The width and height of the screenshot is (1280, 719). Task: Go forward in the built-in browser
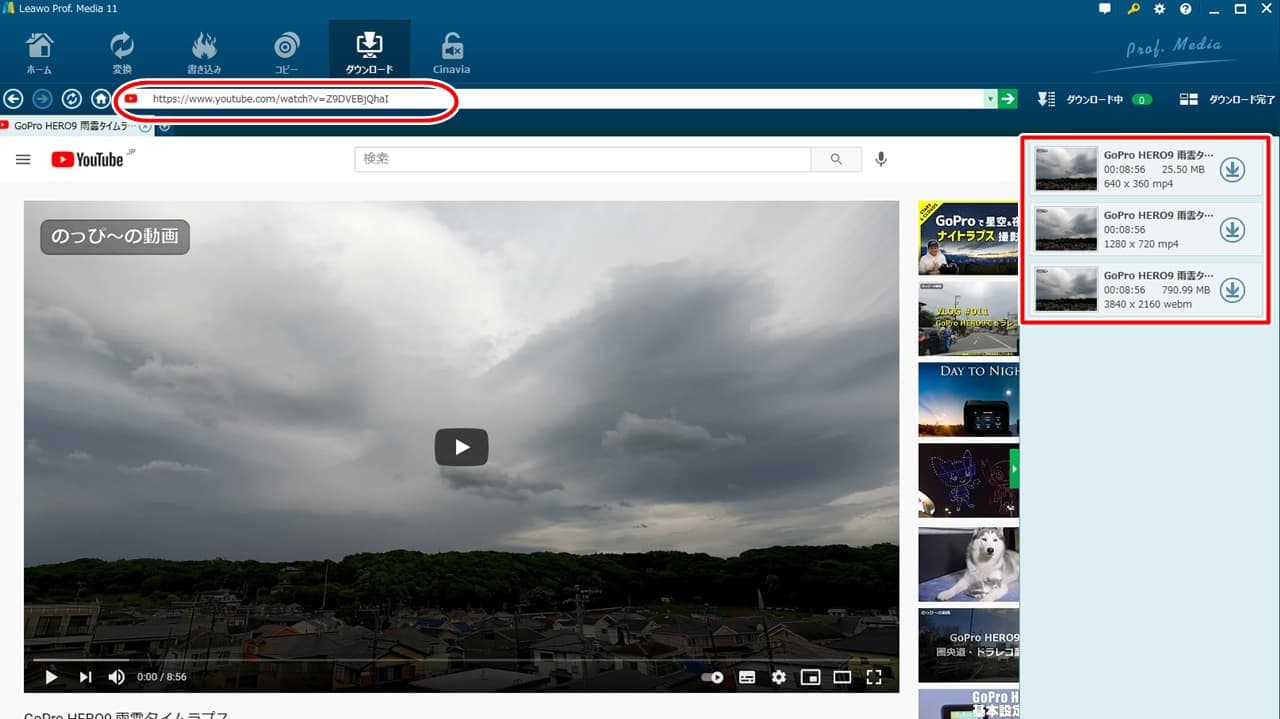(x=42, y=99)
